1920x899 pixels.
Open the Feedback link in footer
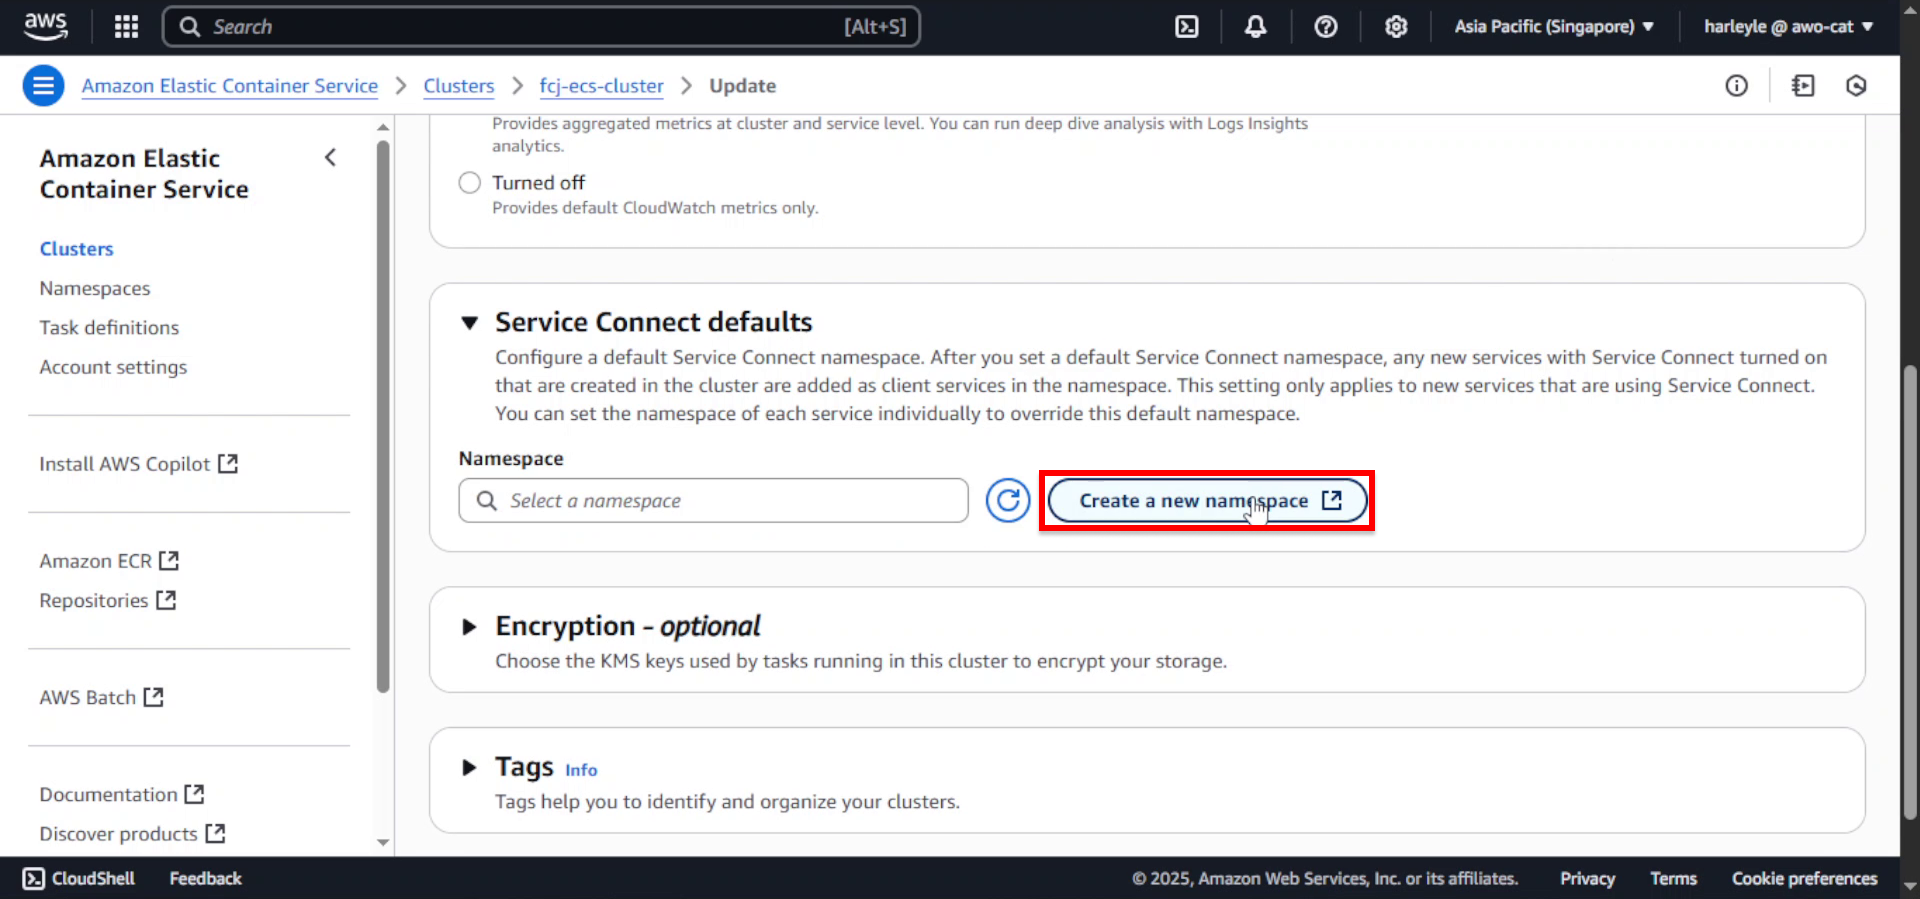(205, 878)
